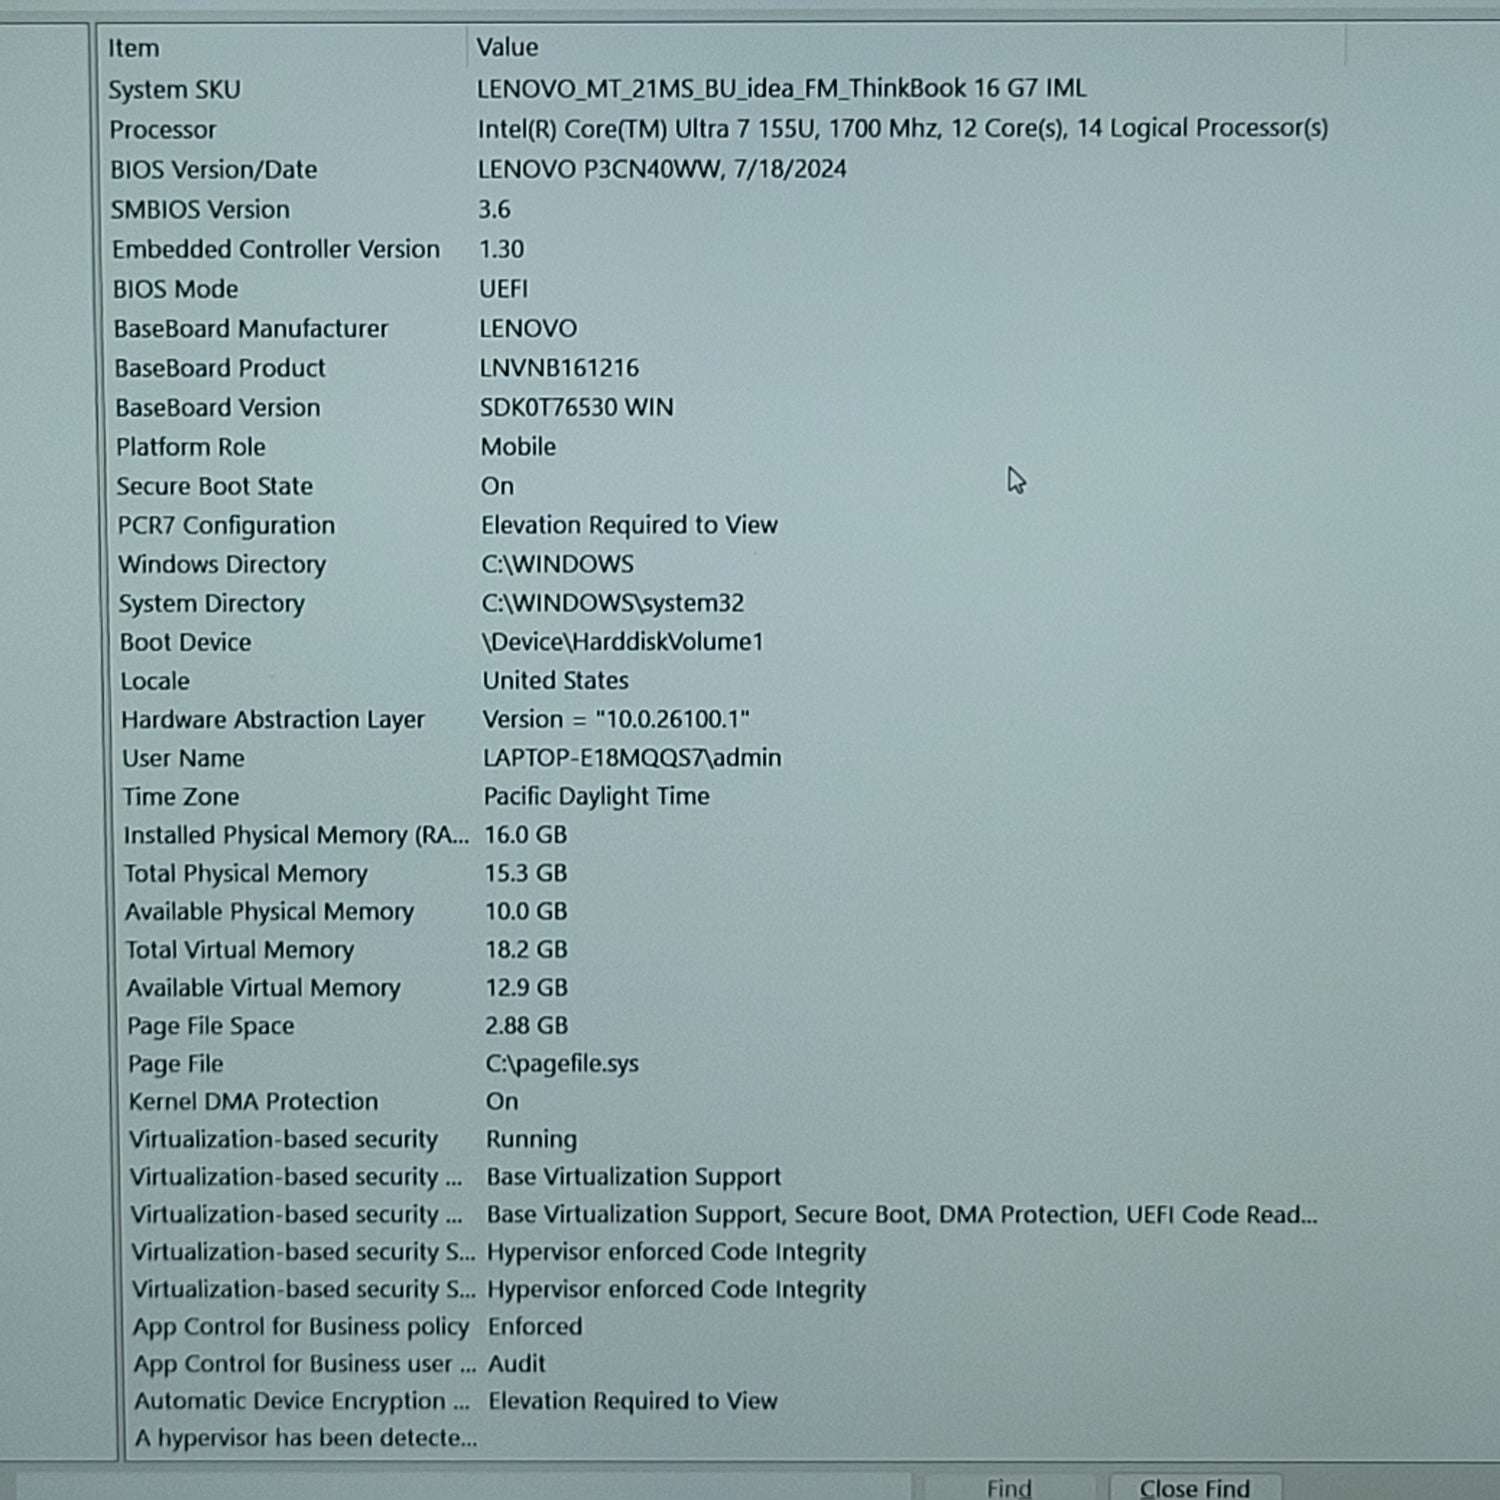Select the SMBIOS Version row
This screenshot has height=1500, width=1500.
pyautogui.click(x=200, y=210)
